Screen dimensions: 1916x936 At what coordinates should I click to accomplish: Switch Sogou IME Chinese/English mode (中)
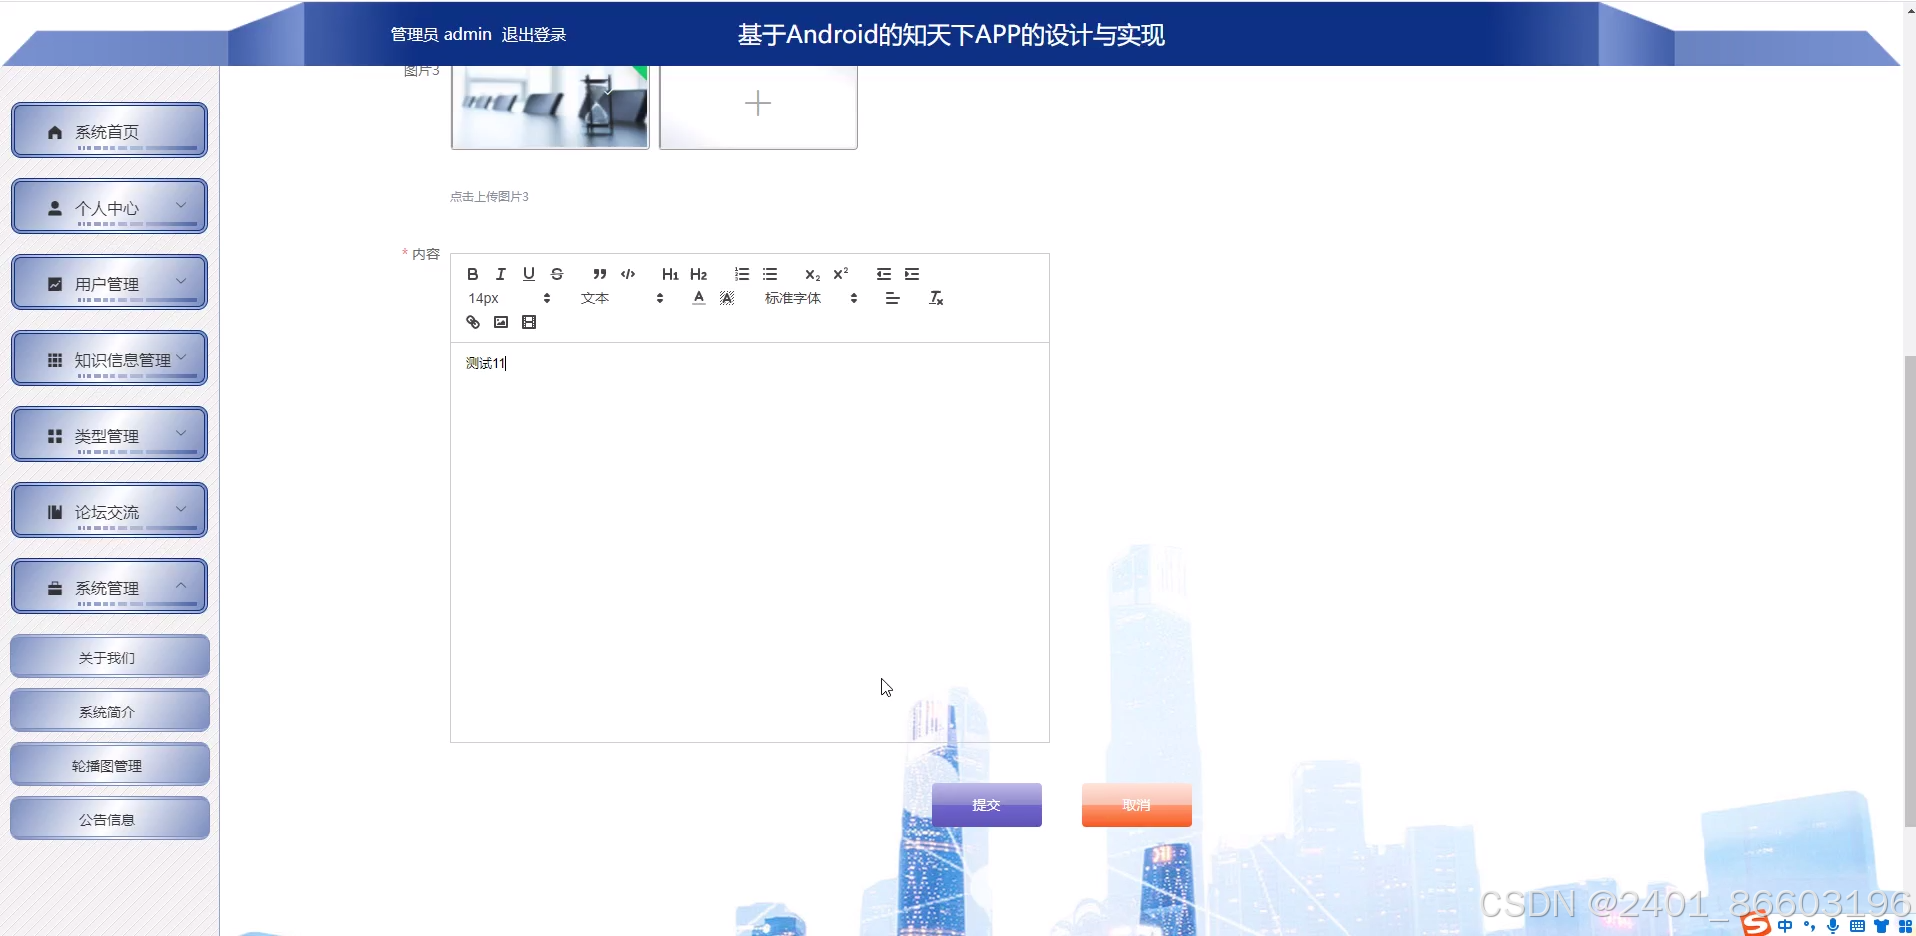[1786, 926]
